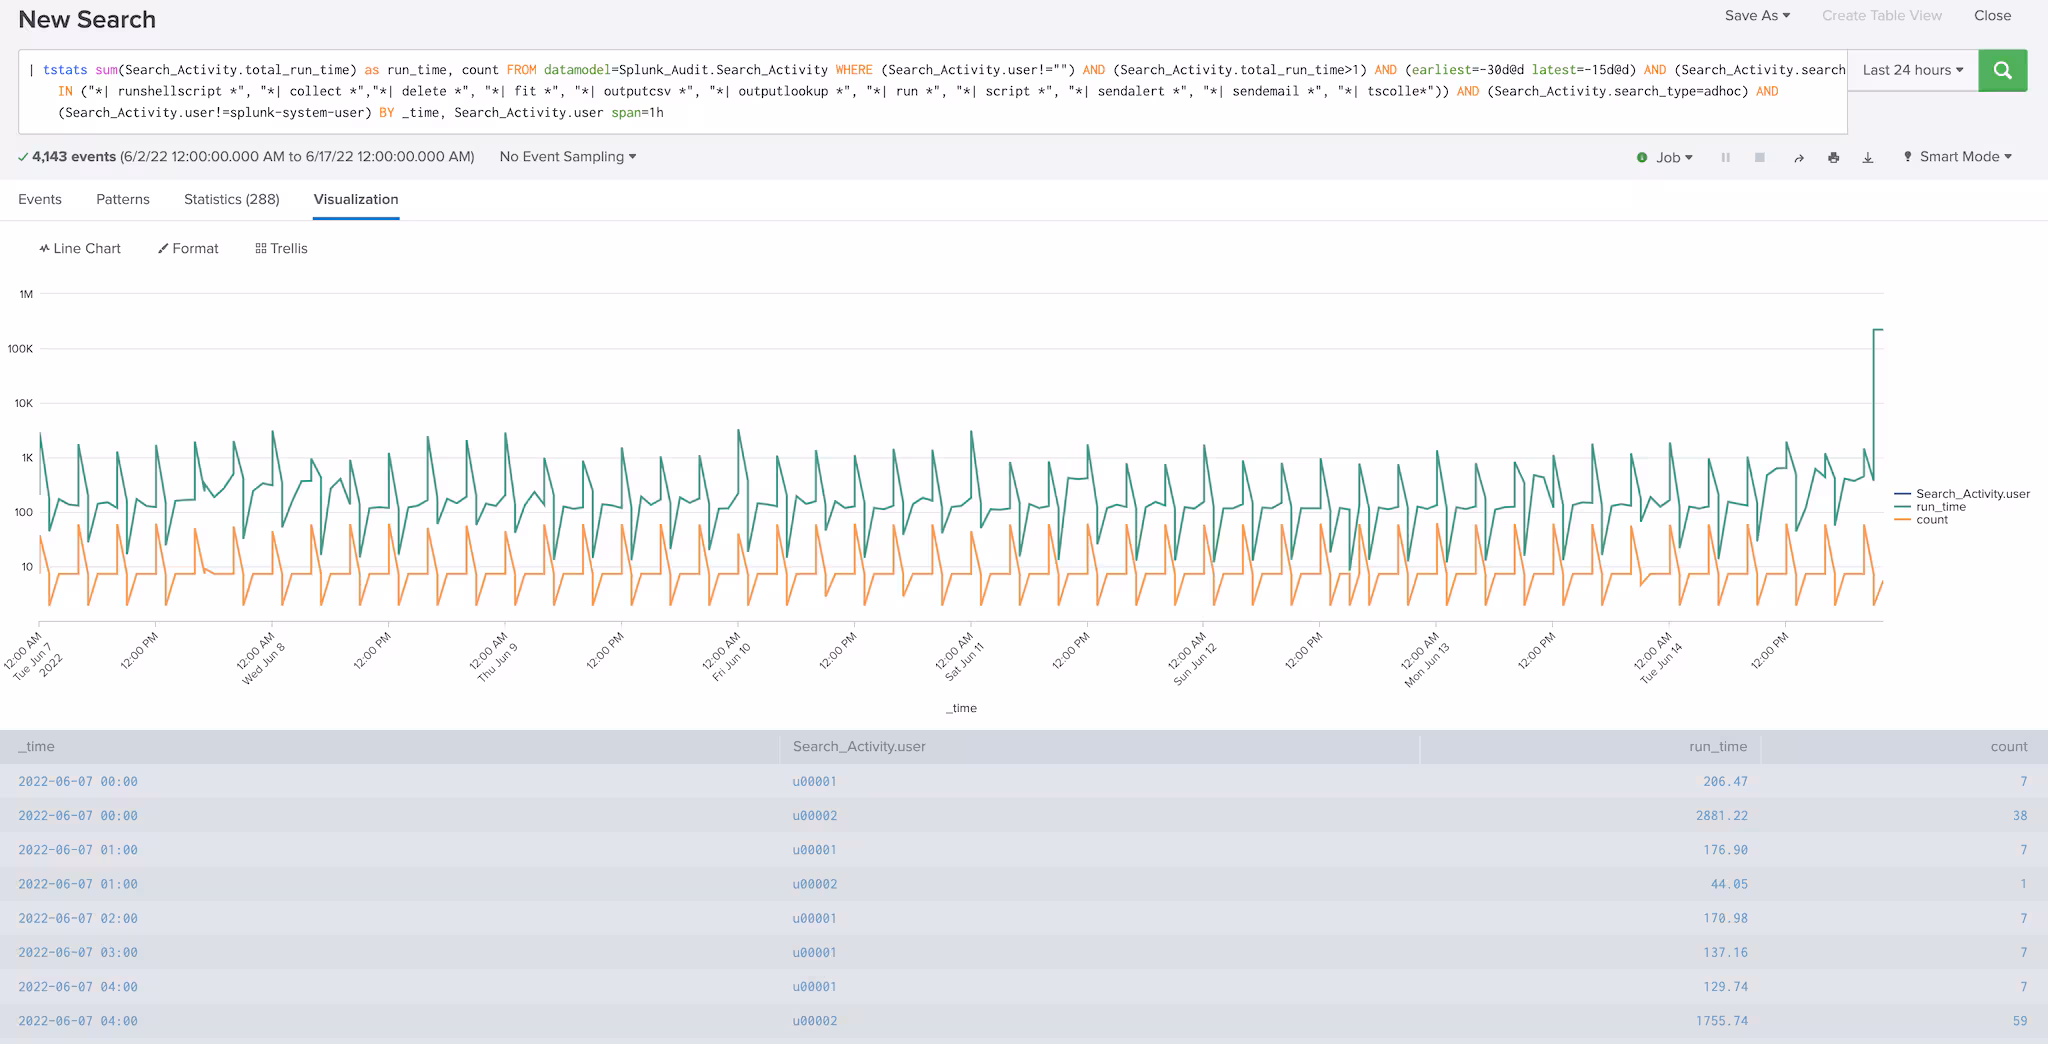Click the share job arrow icon
This screenshot has height=1044, width=2048.
point(1798,158)
